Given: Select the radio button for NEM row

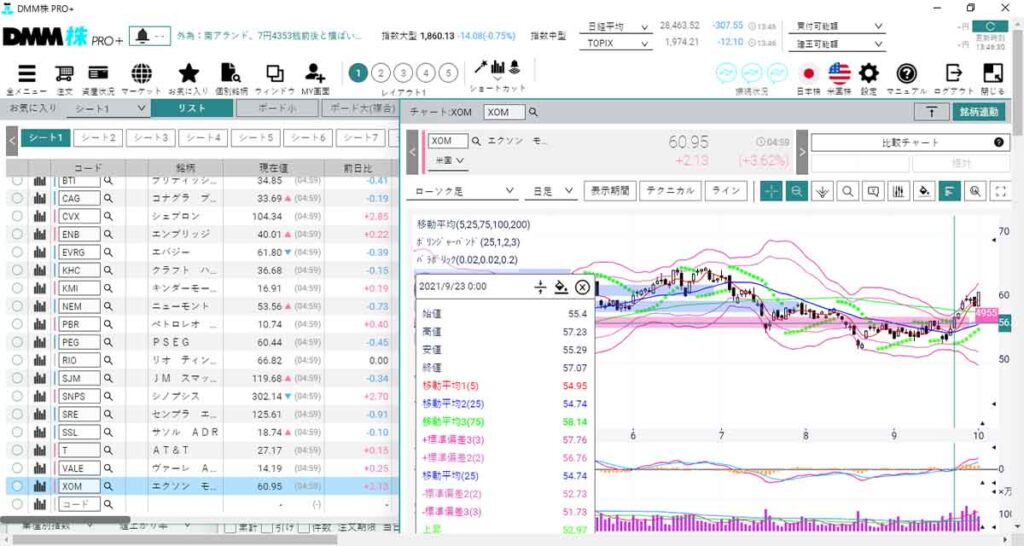Looking at the screenshot, I should 17,306.
